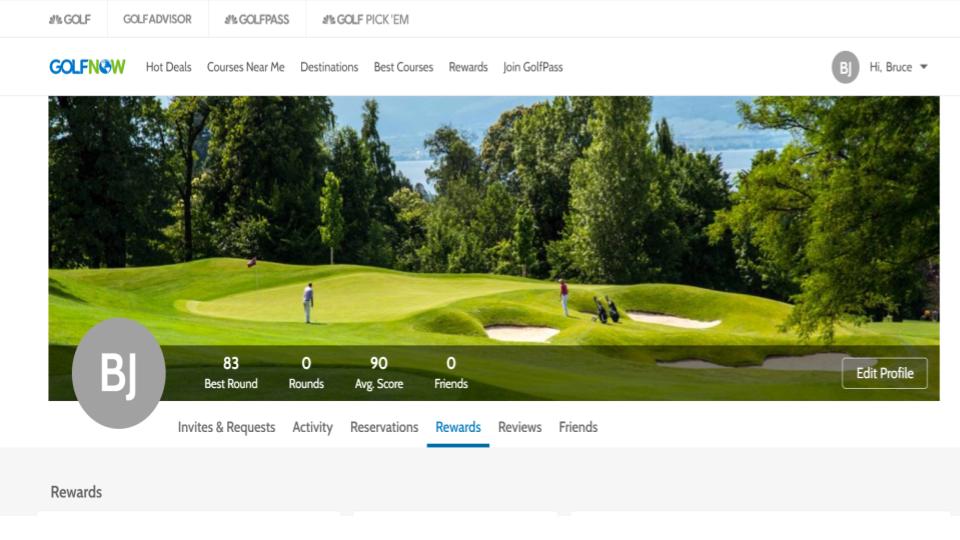Open the NBC Golf site link
The image size is (960, 540).
(x=70, y=20)
